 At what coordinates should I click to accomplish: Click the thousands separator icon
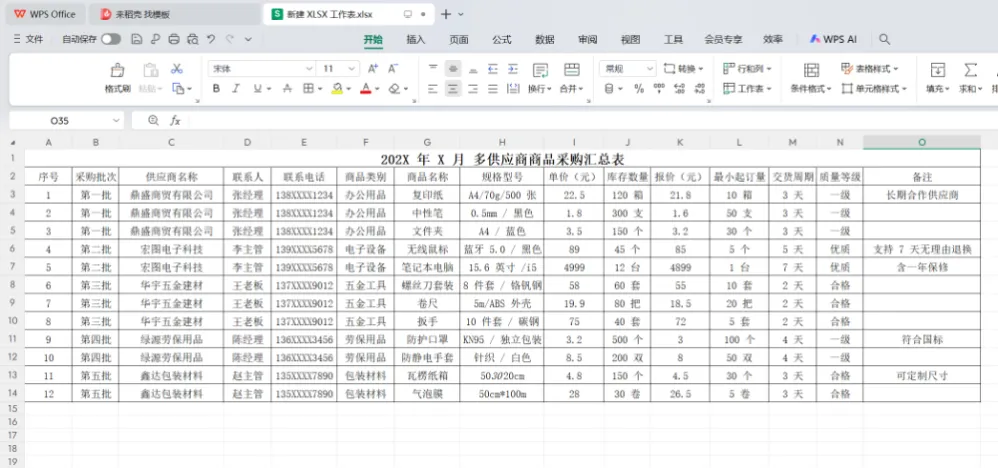click(x=659, y=89)
